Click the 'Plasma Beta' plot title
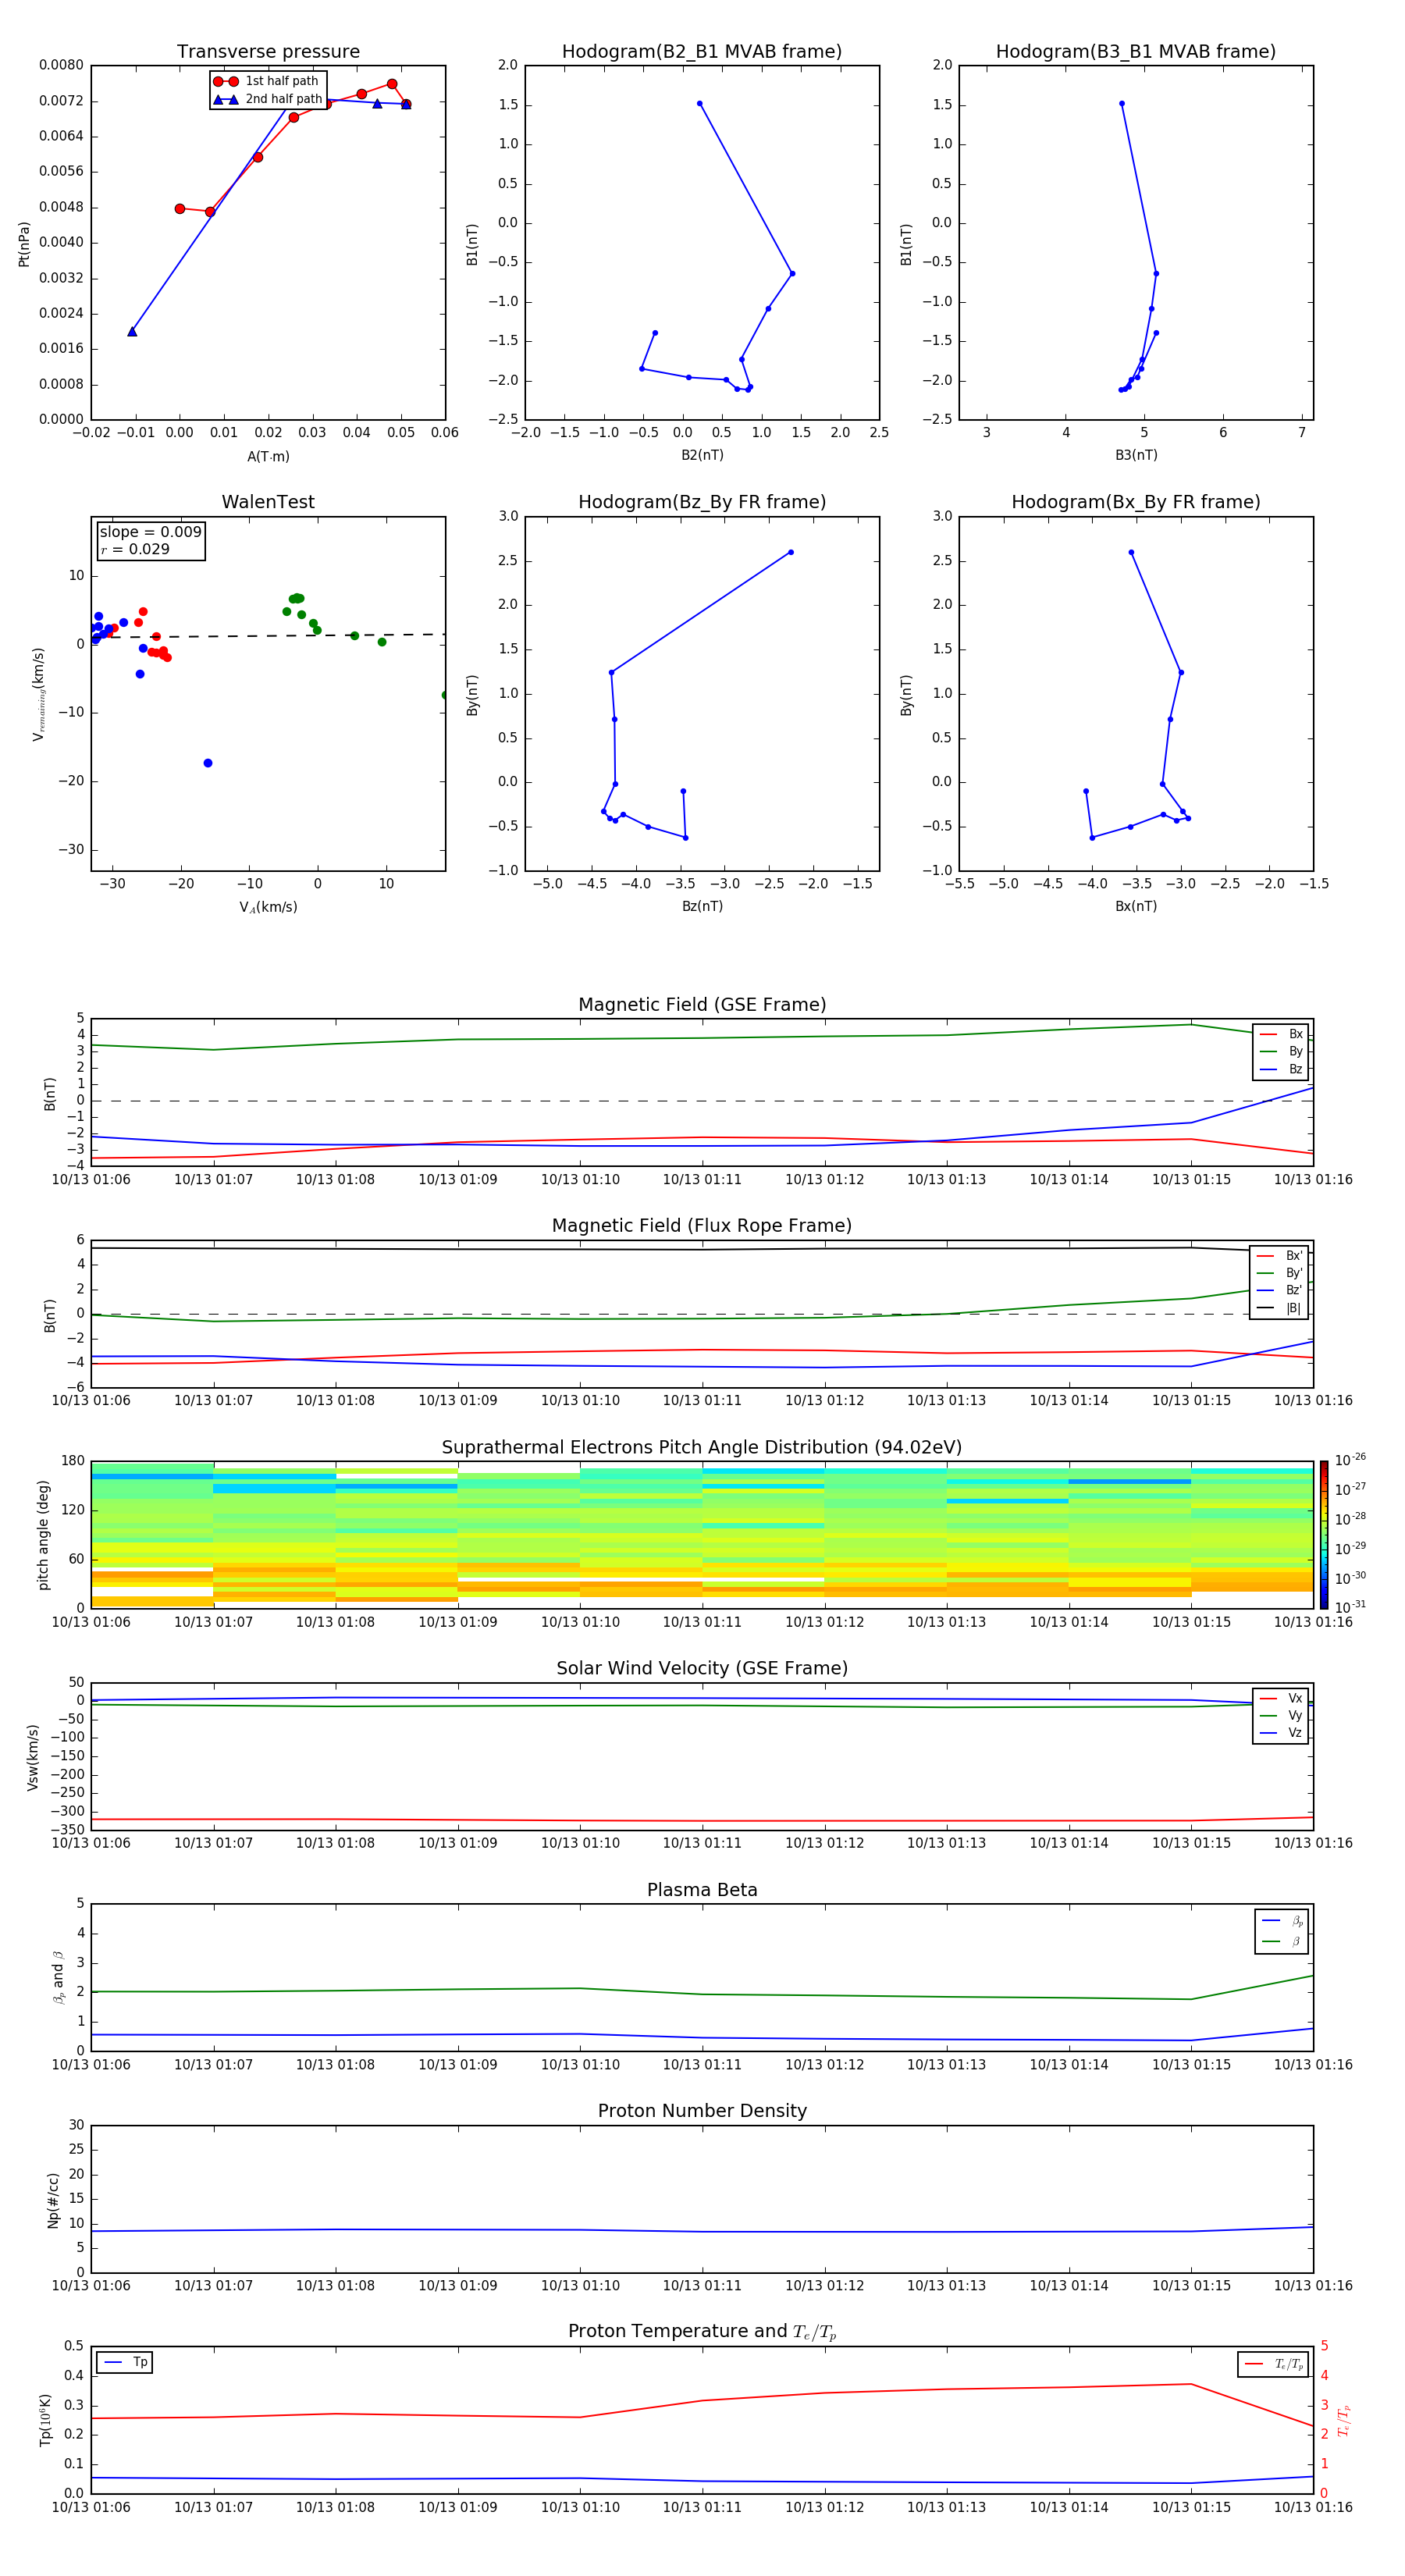 [702, 1891]
